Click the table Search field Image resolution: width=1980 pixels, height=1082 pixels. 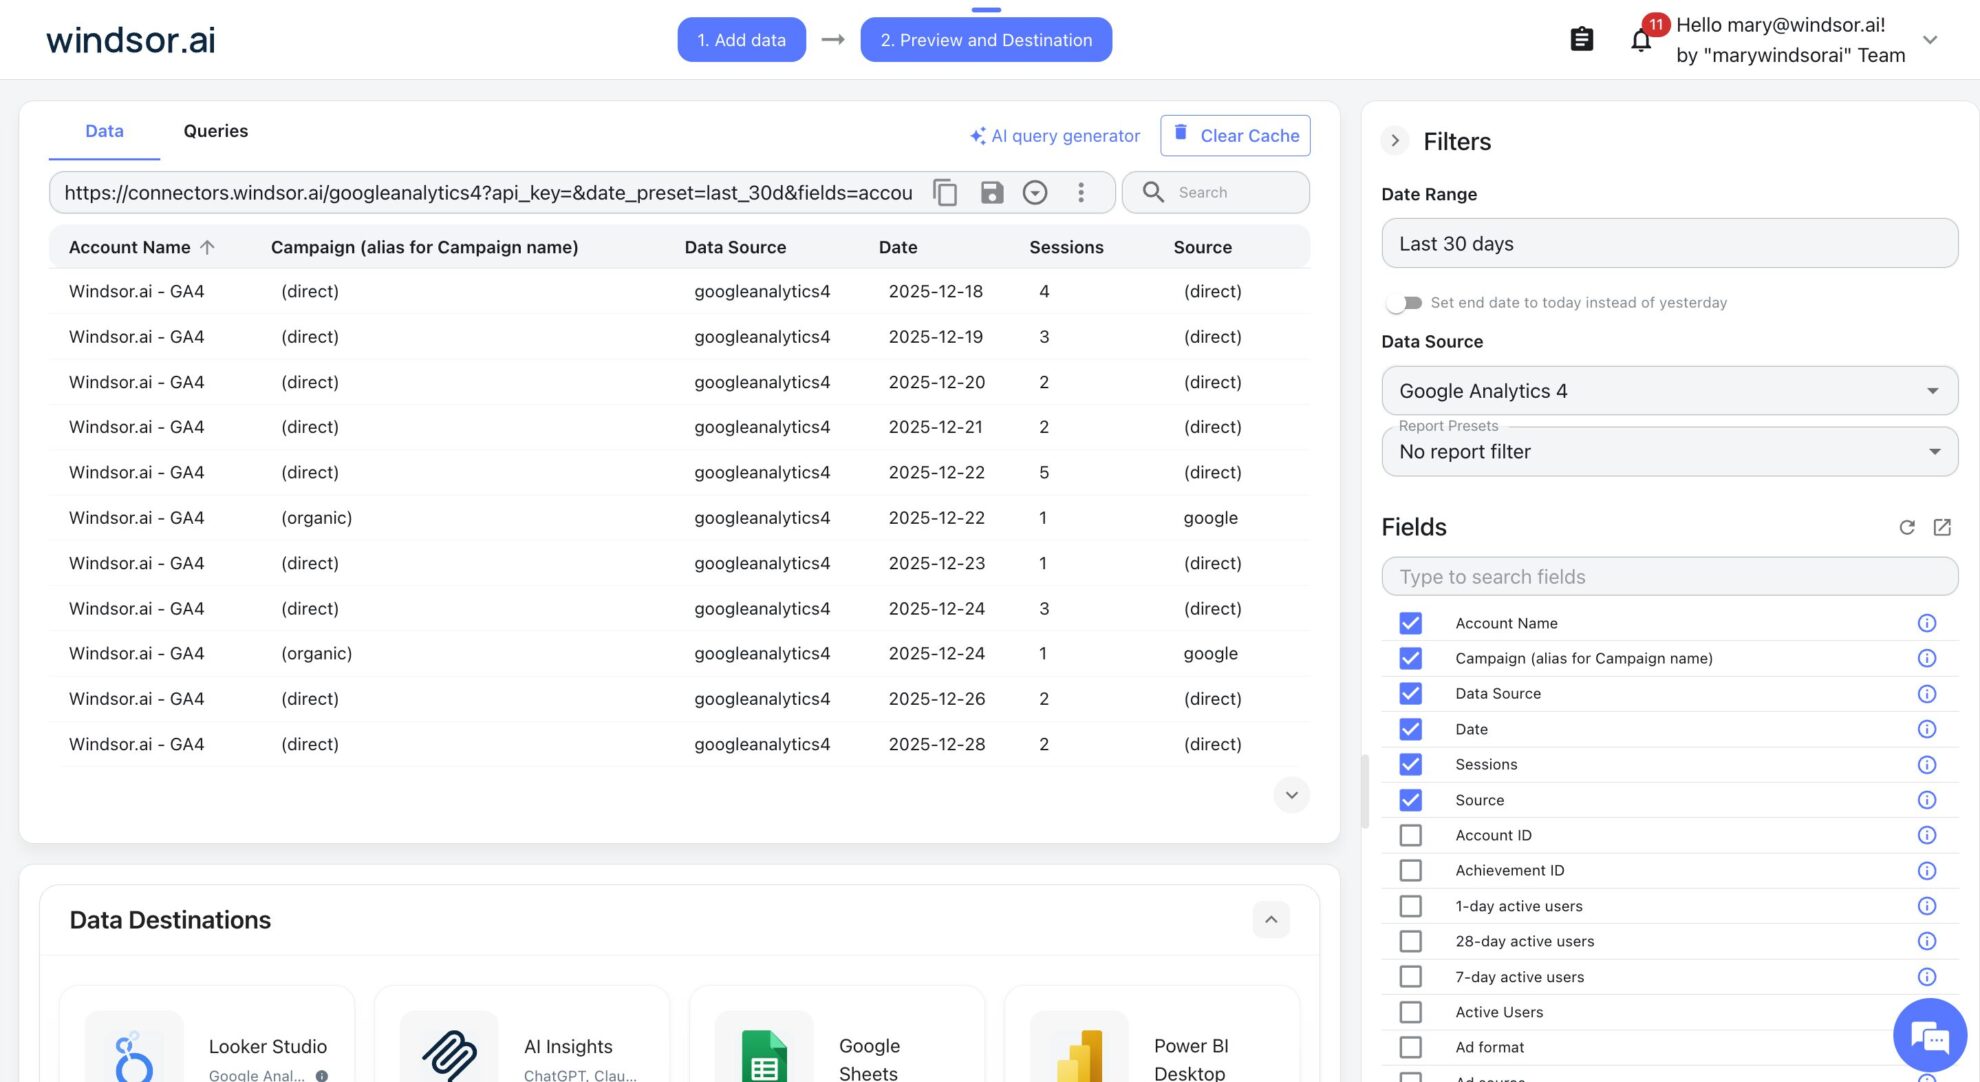tap(1216, 192)
